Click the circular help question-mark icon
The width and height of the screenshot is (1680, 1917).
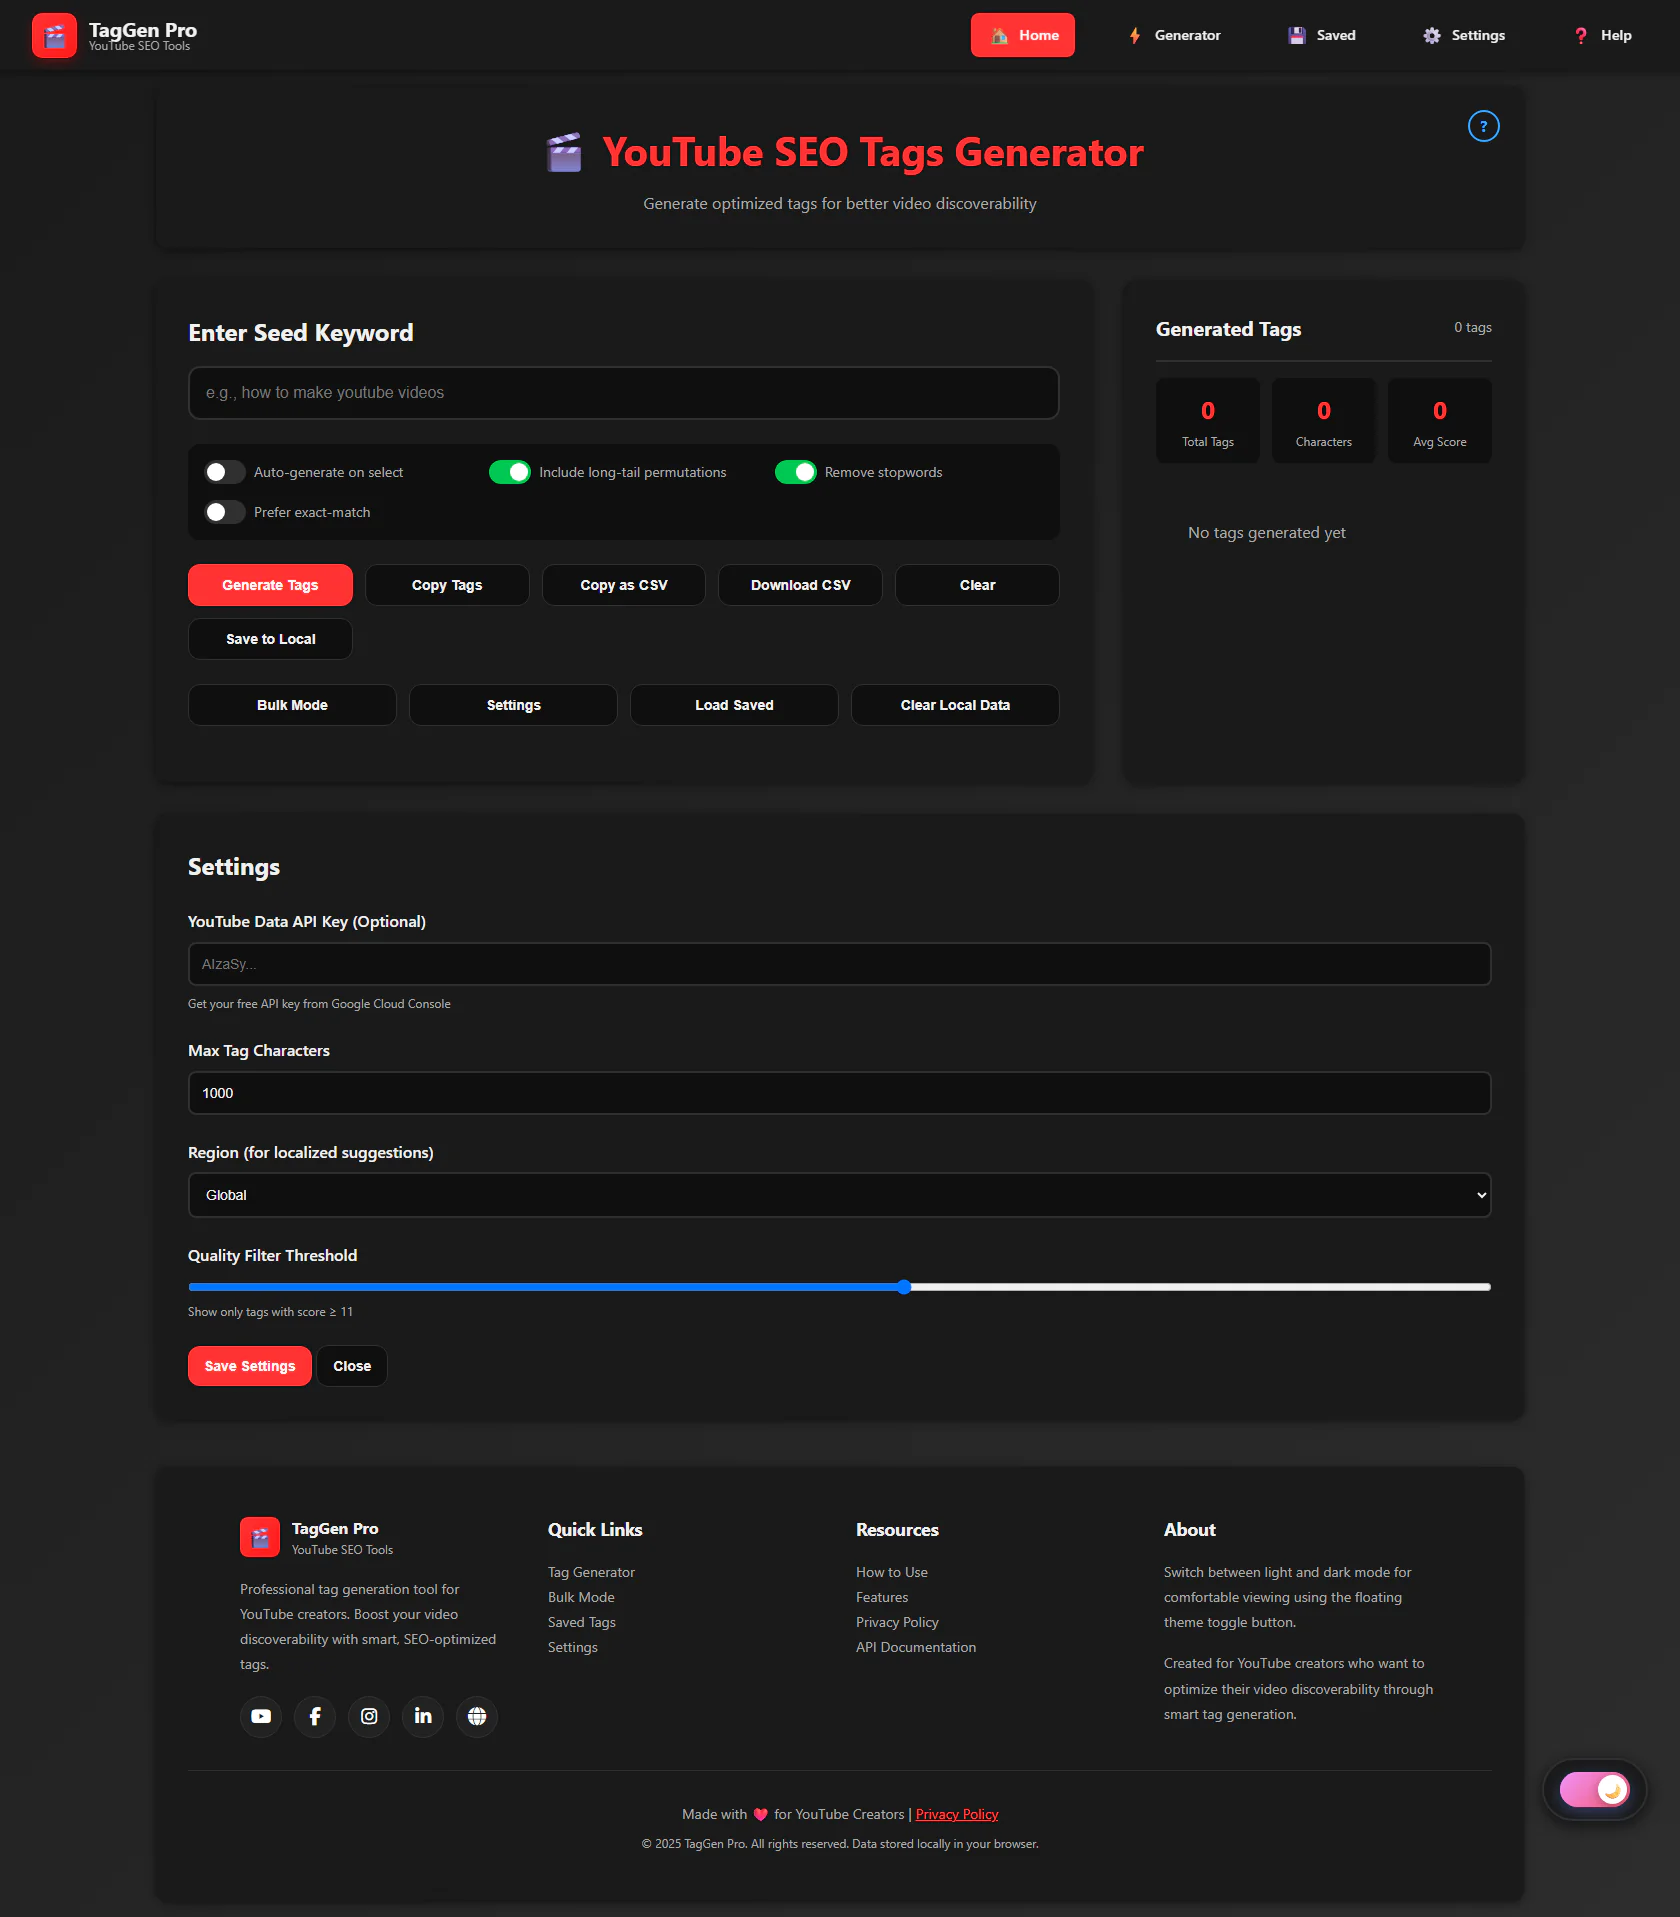[x=1483, y=126]
